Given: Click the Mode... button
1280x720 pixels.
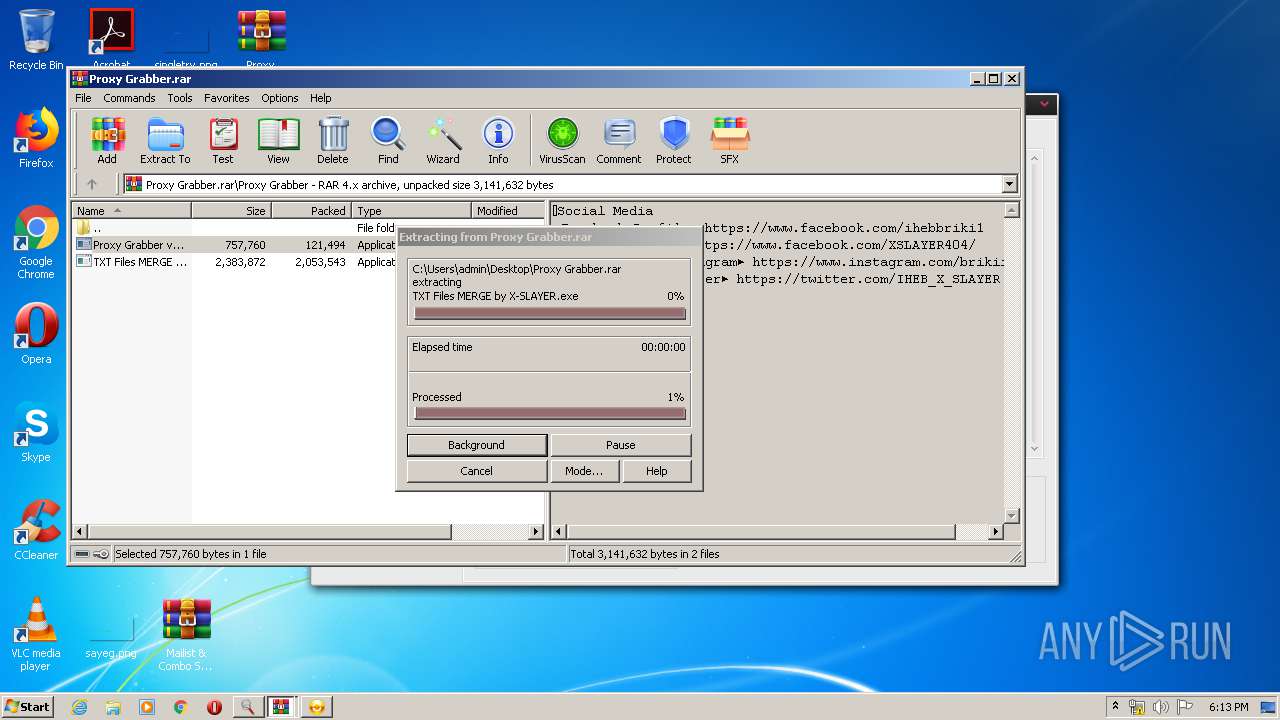Looking at the screenshot, I should coord(584,471).
